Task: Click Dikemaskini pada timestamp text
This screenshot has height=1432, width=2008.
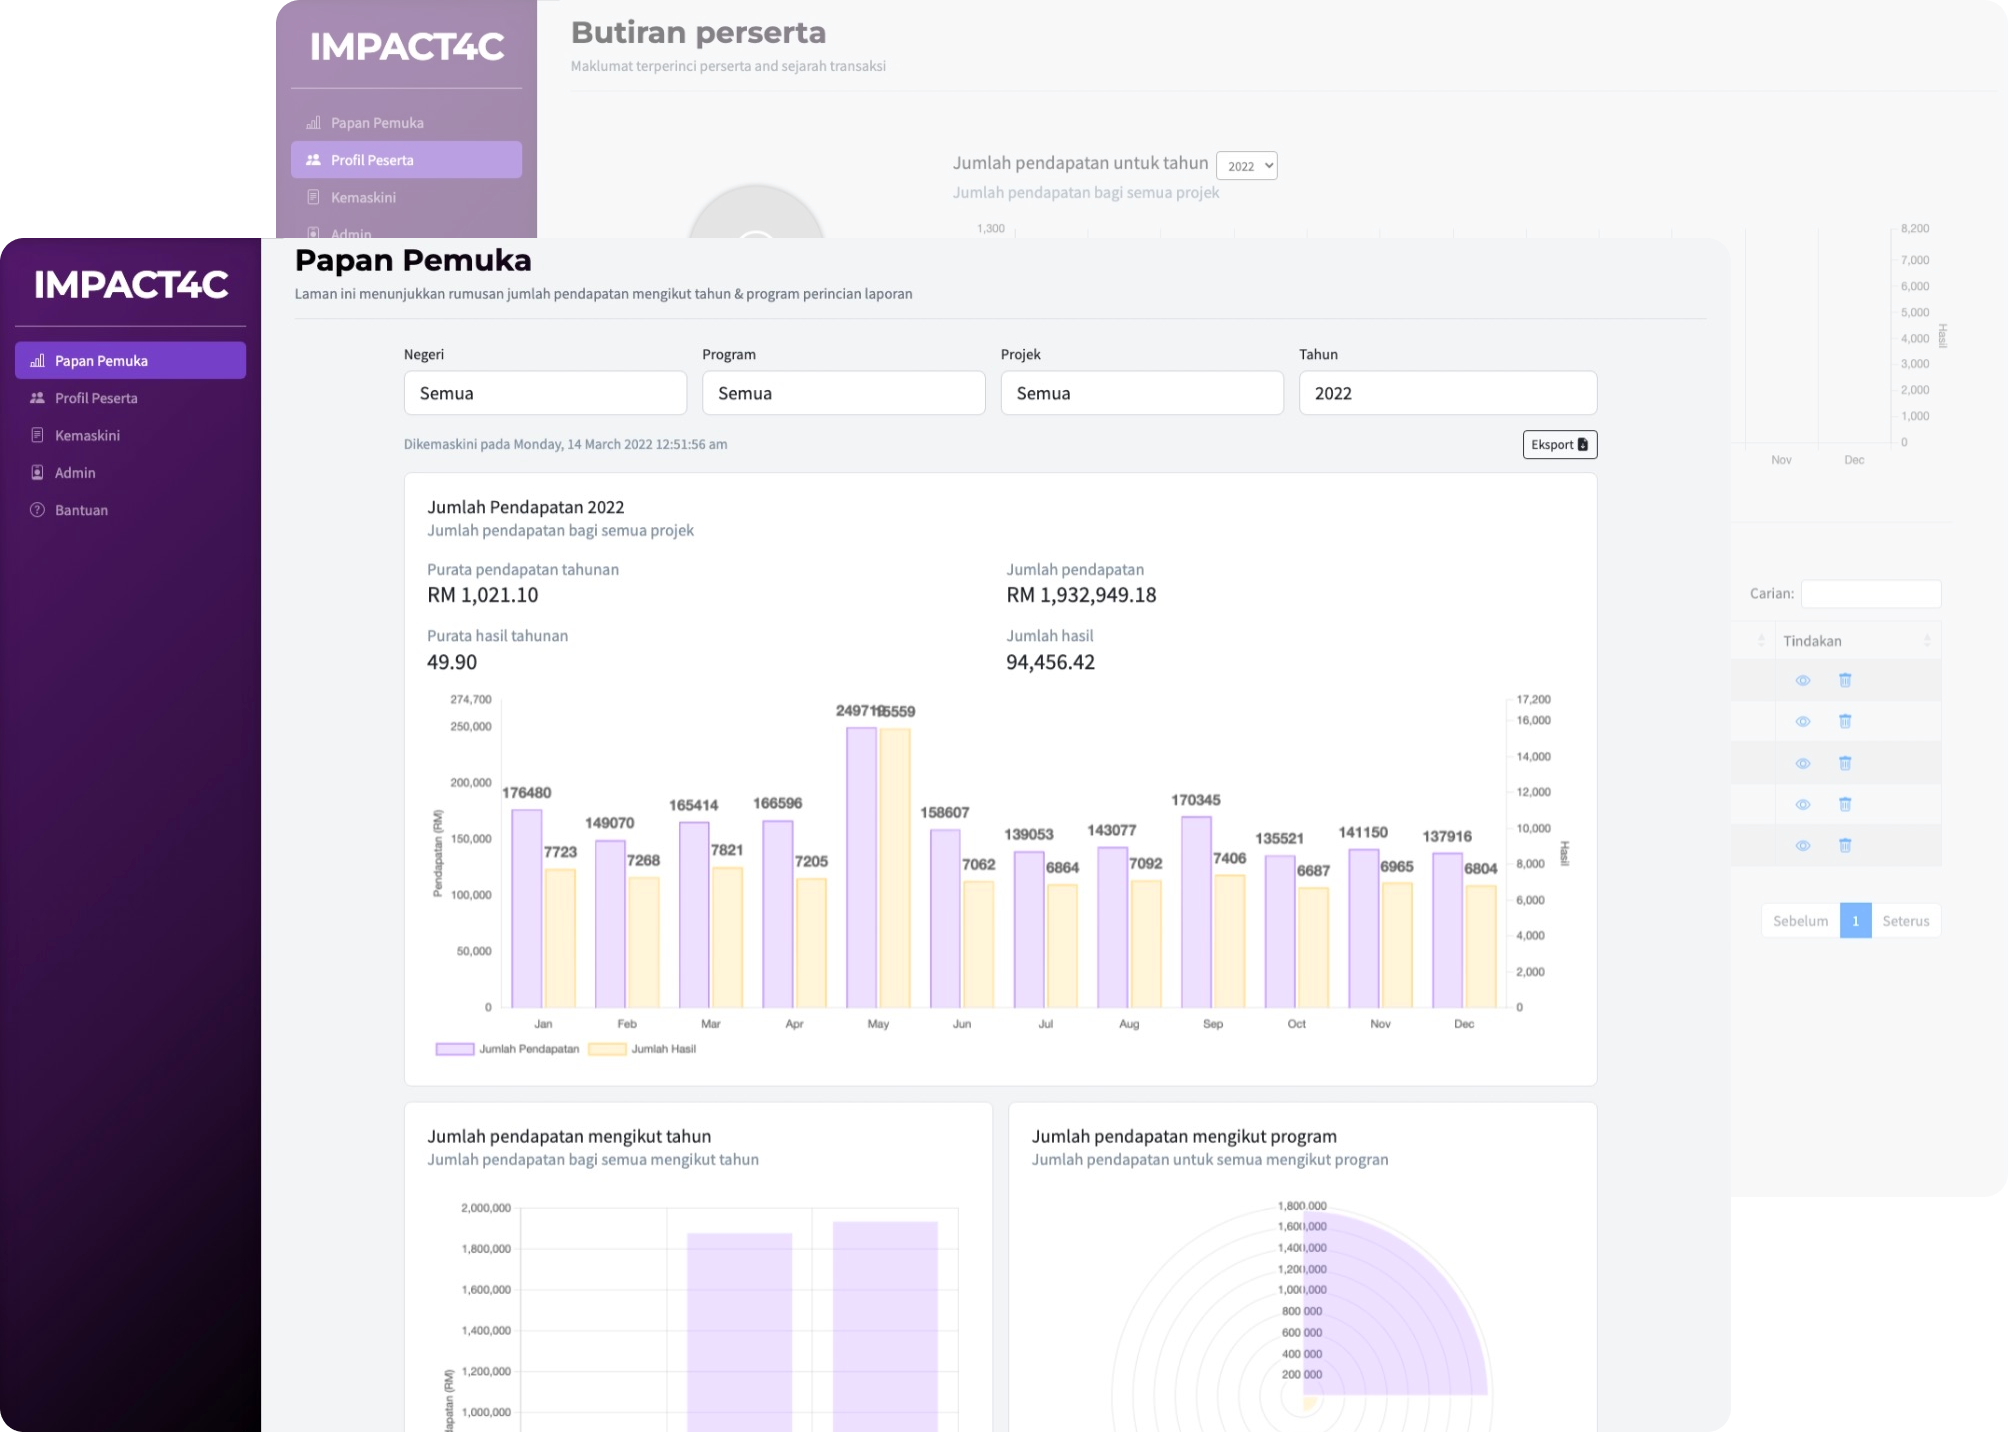Action: [565, 444]
